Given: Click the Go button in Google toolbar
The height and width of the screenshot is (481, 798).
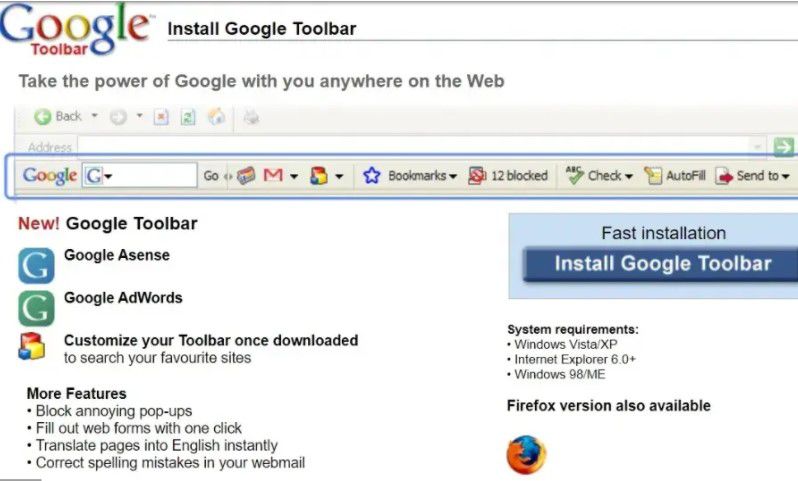Looking at the screenshot, I should pyautogui.click(x=211, y=176).
